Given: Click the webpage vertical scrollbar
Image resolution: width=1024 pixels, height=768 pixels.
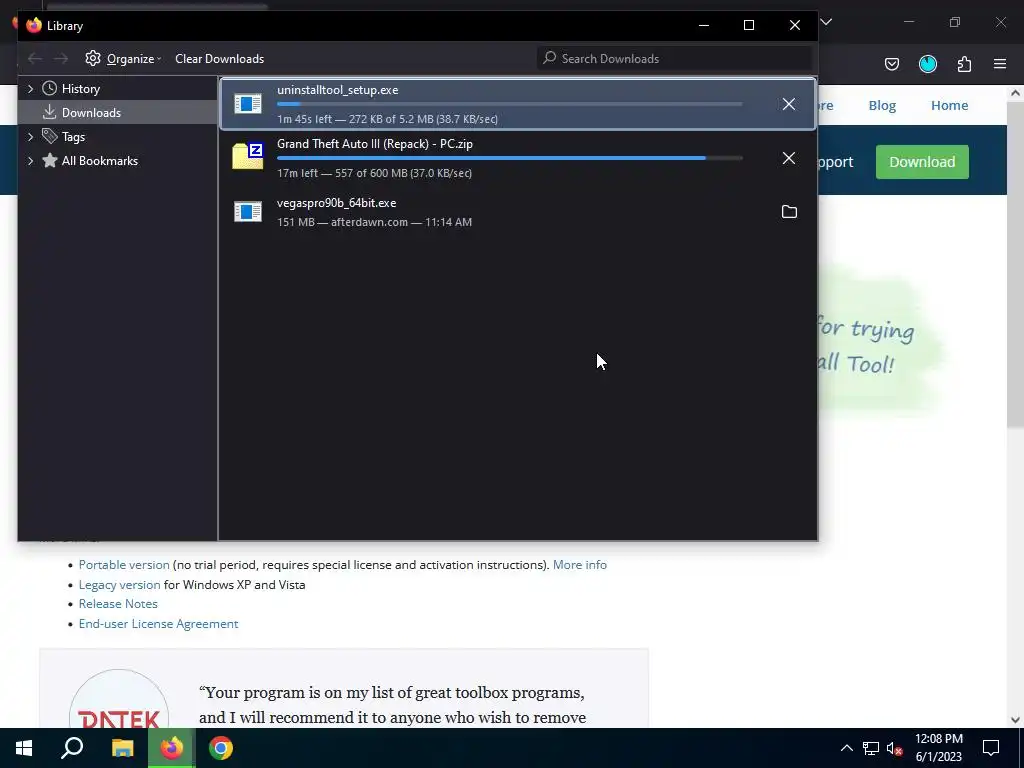Looking at the screenshot, I should (x=1016, y=264).
